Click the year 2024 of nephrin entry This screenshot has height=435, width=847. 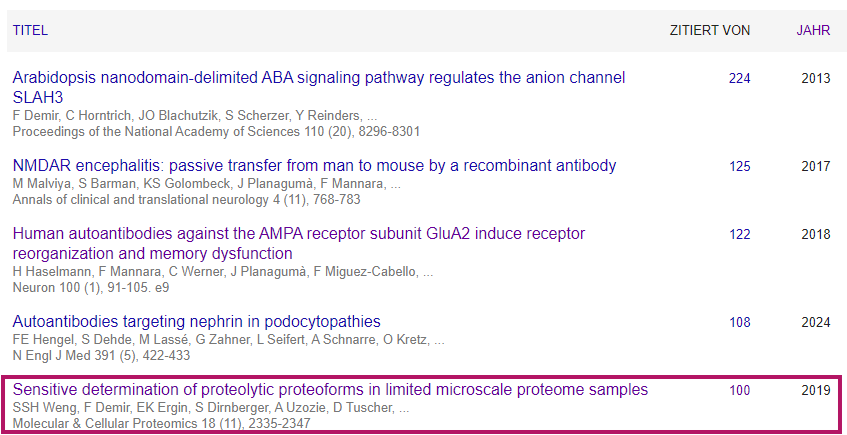click(x=816, y=323)
